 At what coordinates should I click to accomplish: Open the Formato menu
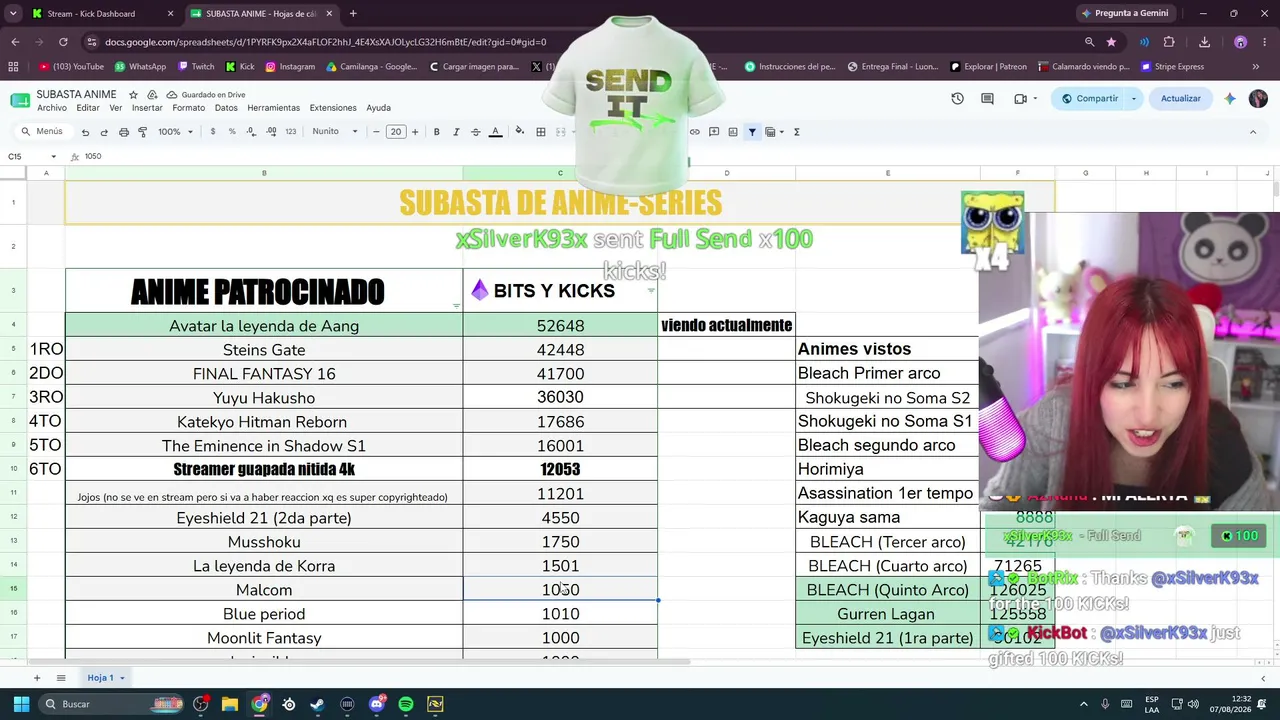tap(188, 108)
